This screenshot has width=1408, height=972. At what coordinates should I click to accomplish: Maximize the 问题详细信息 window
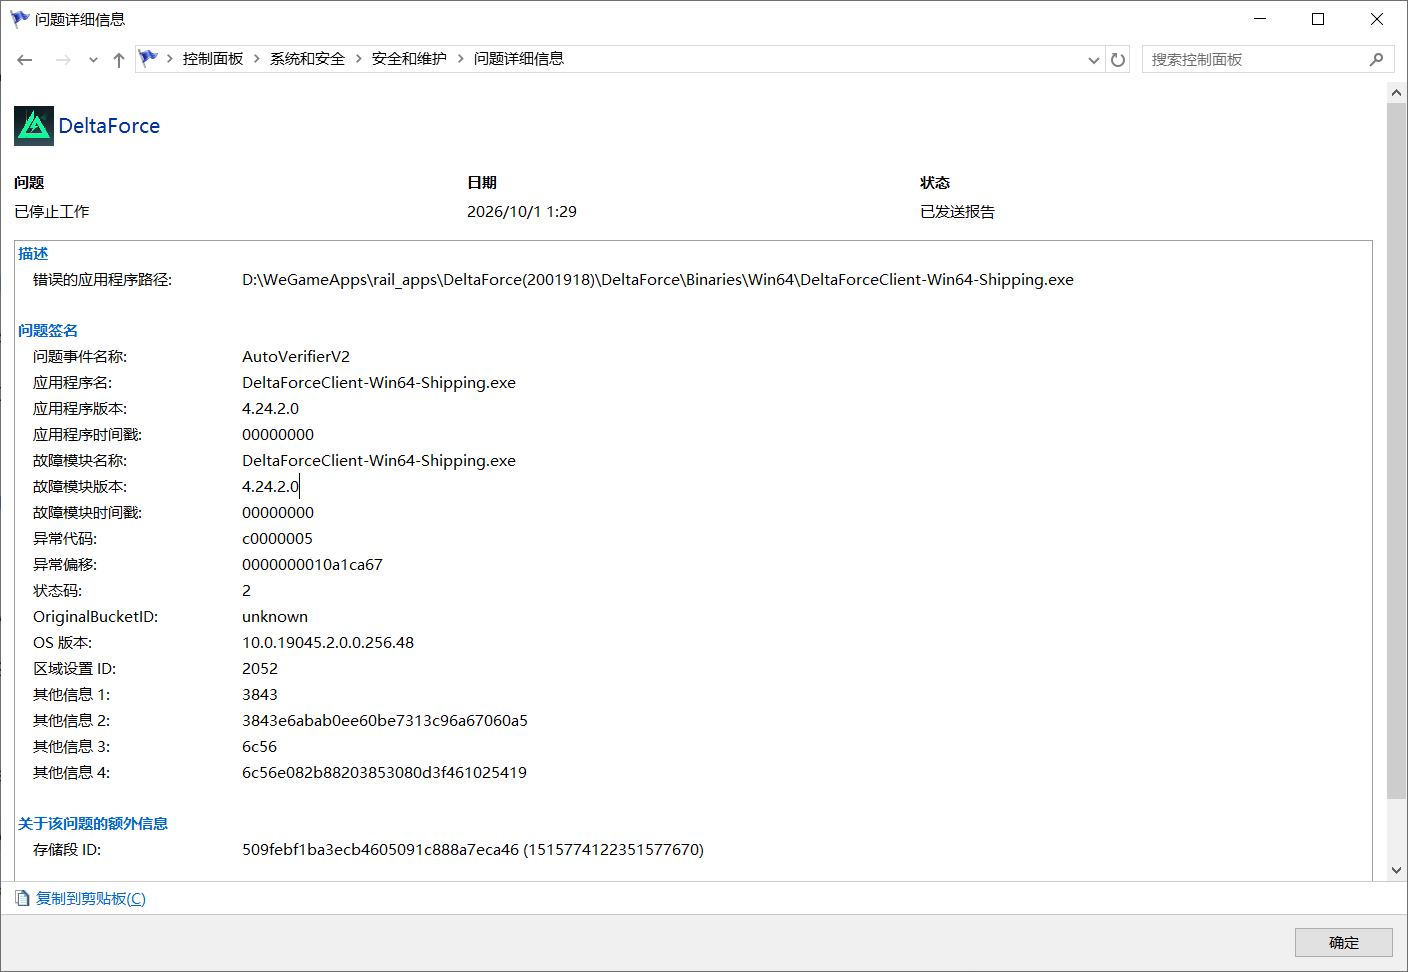point(1318,19)
